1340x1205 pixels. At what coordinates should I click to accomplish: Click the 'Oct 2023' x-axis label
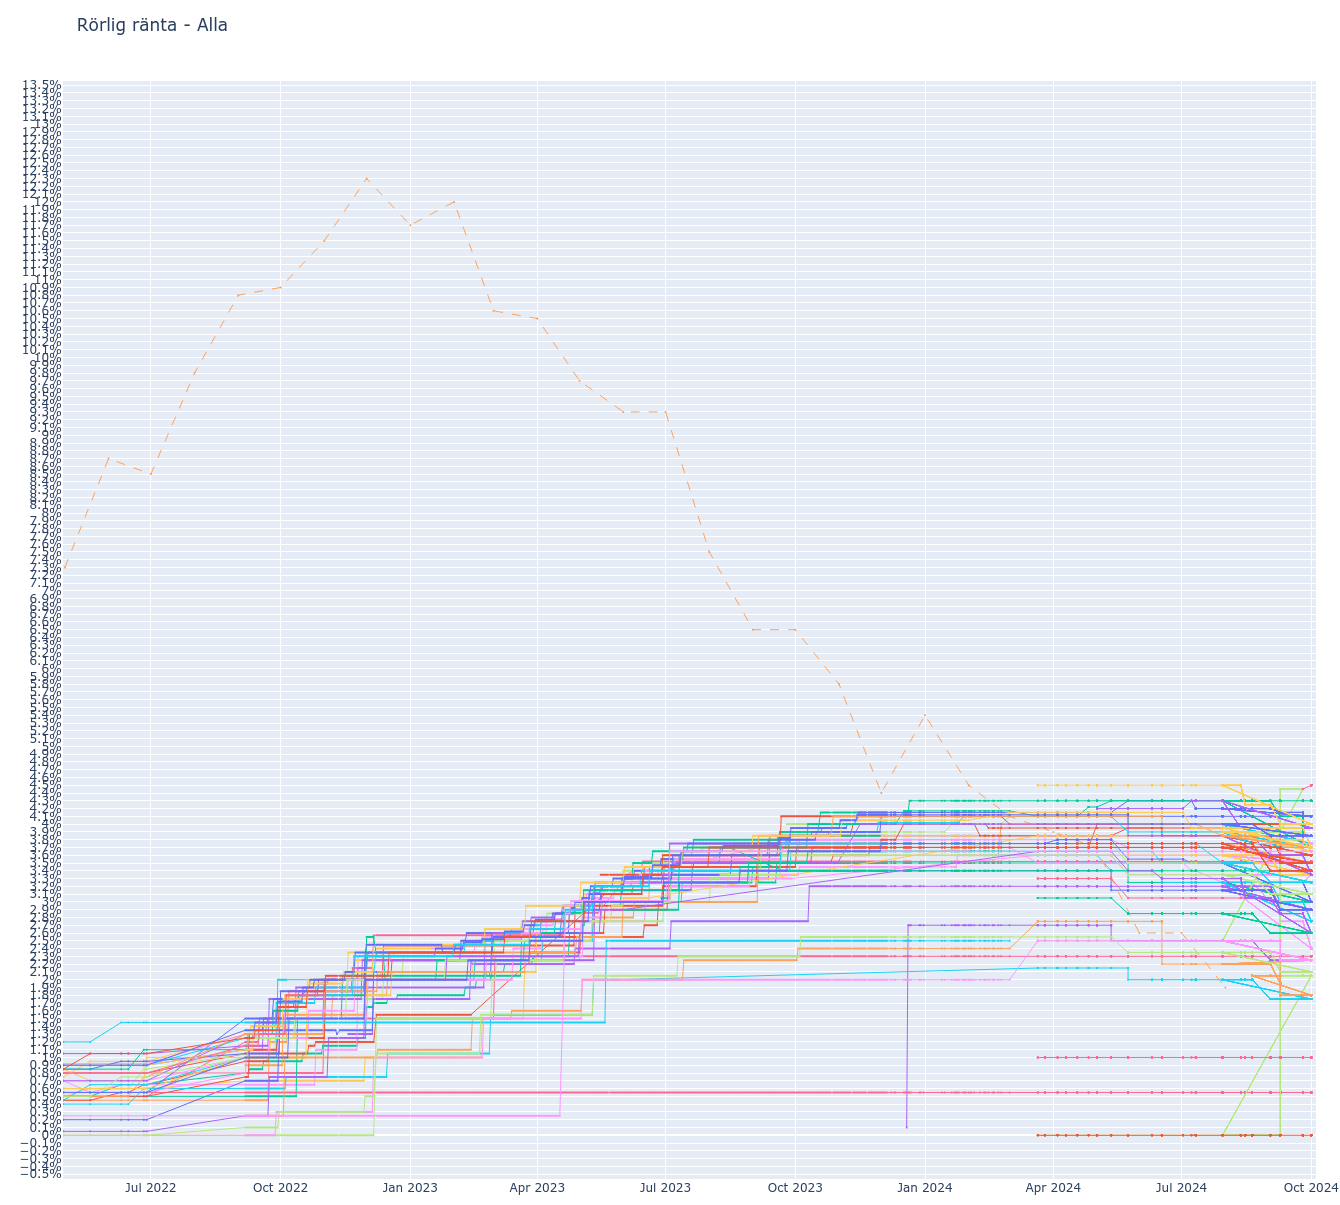click(795, 1188)
